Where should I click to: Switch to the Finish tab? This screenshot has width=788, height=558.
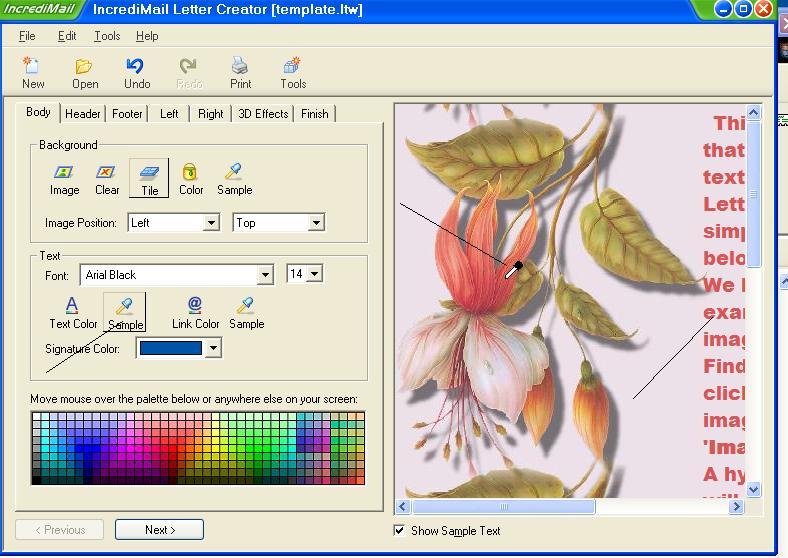(315, 114)
